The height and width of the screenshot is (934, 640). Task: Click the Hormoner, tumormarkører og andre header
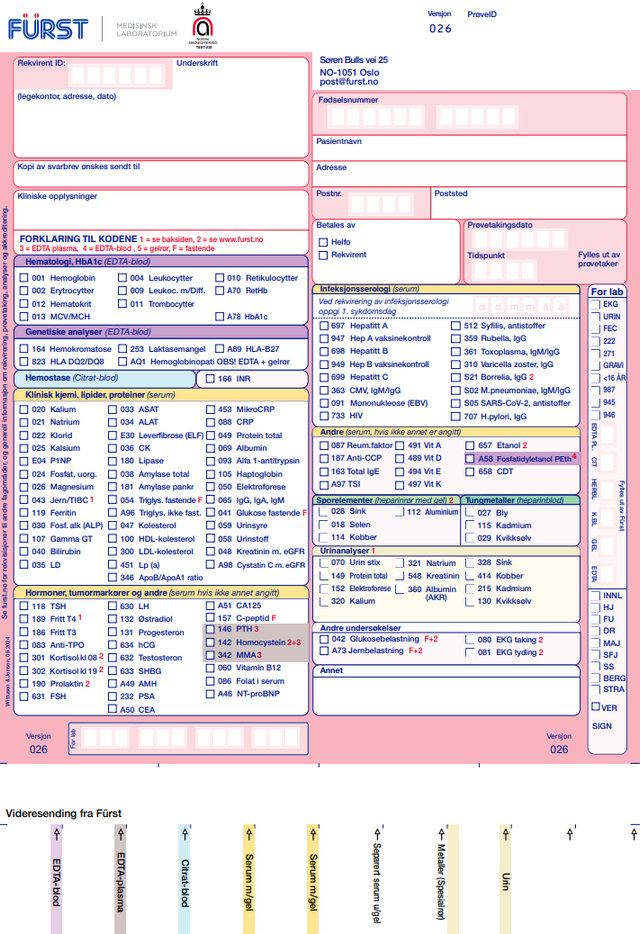[x=161, y=593]
